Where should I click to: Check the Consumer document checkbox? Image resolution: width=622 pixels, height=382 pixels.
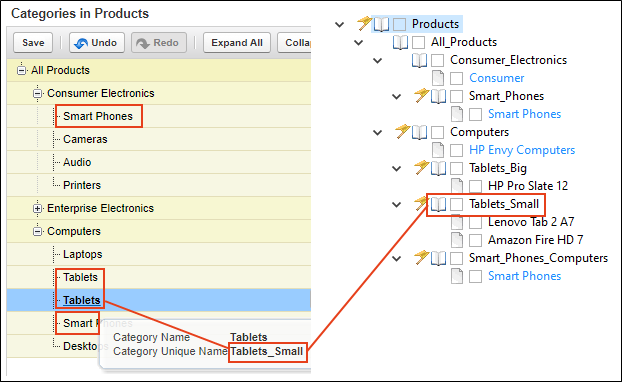click(x=457, y=78)
